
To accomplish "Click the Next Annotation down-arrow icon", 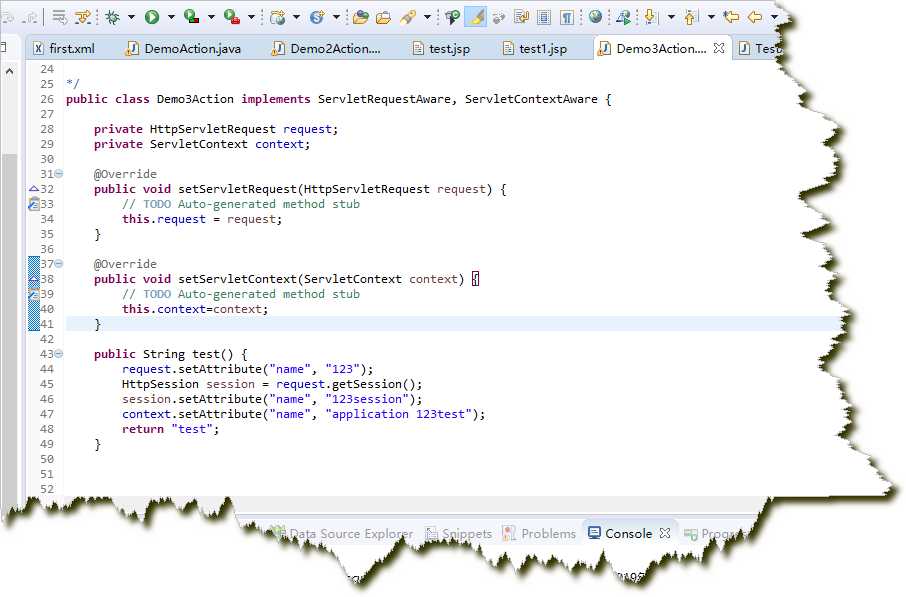I will (650, 17).
